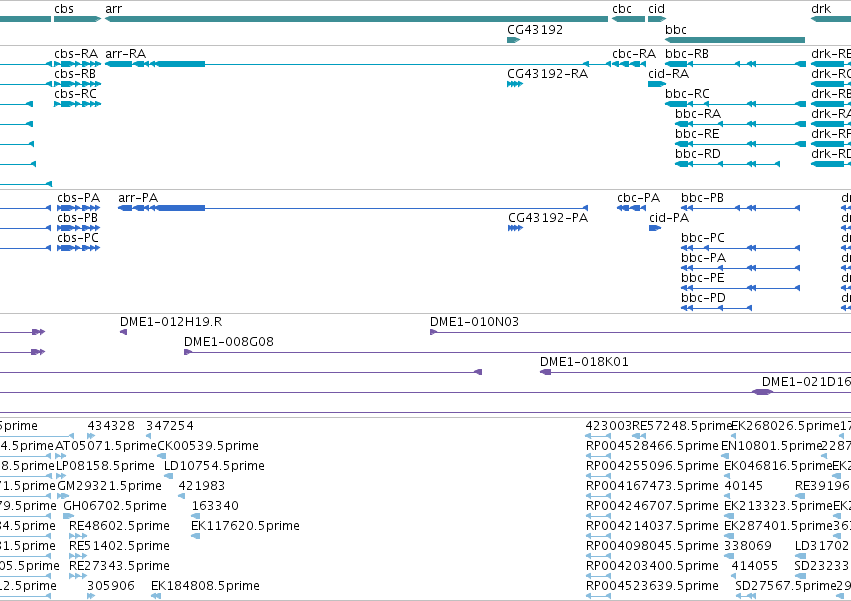Select protein bbc-PD
Image resolution: width=851 pixels, height=601 pixels.
click(x=716, y=308)
